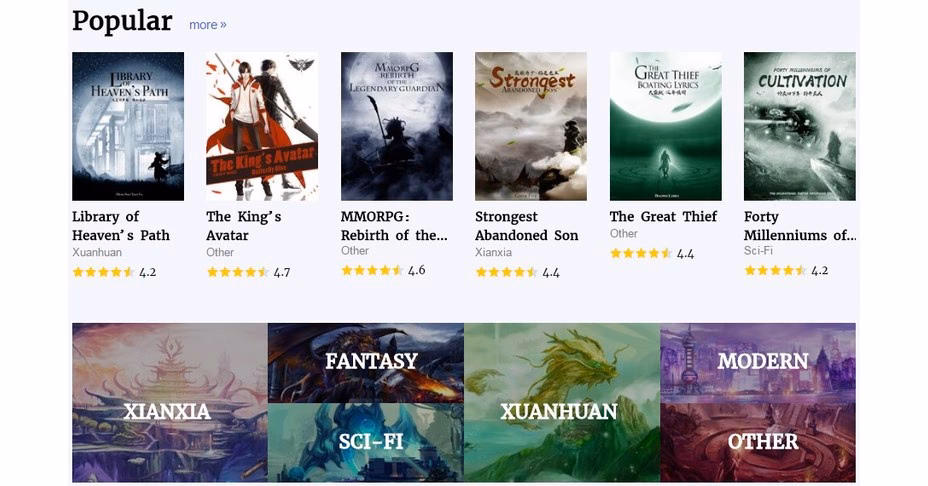Select the Sci-Fi genre tag under Forty Millenniums
Image resolution: width=928 pixels, height=486 pixels.
point(758,250)
